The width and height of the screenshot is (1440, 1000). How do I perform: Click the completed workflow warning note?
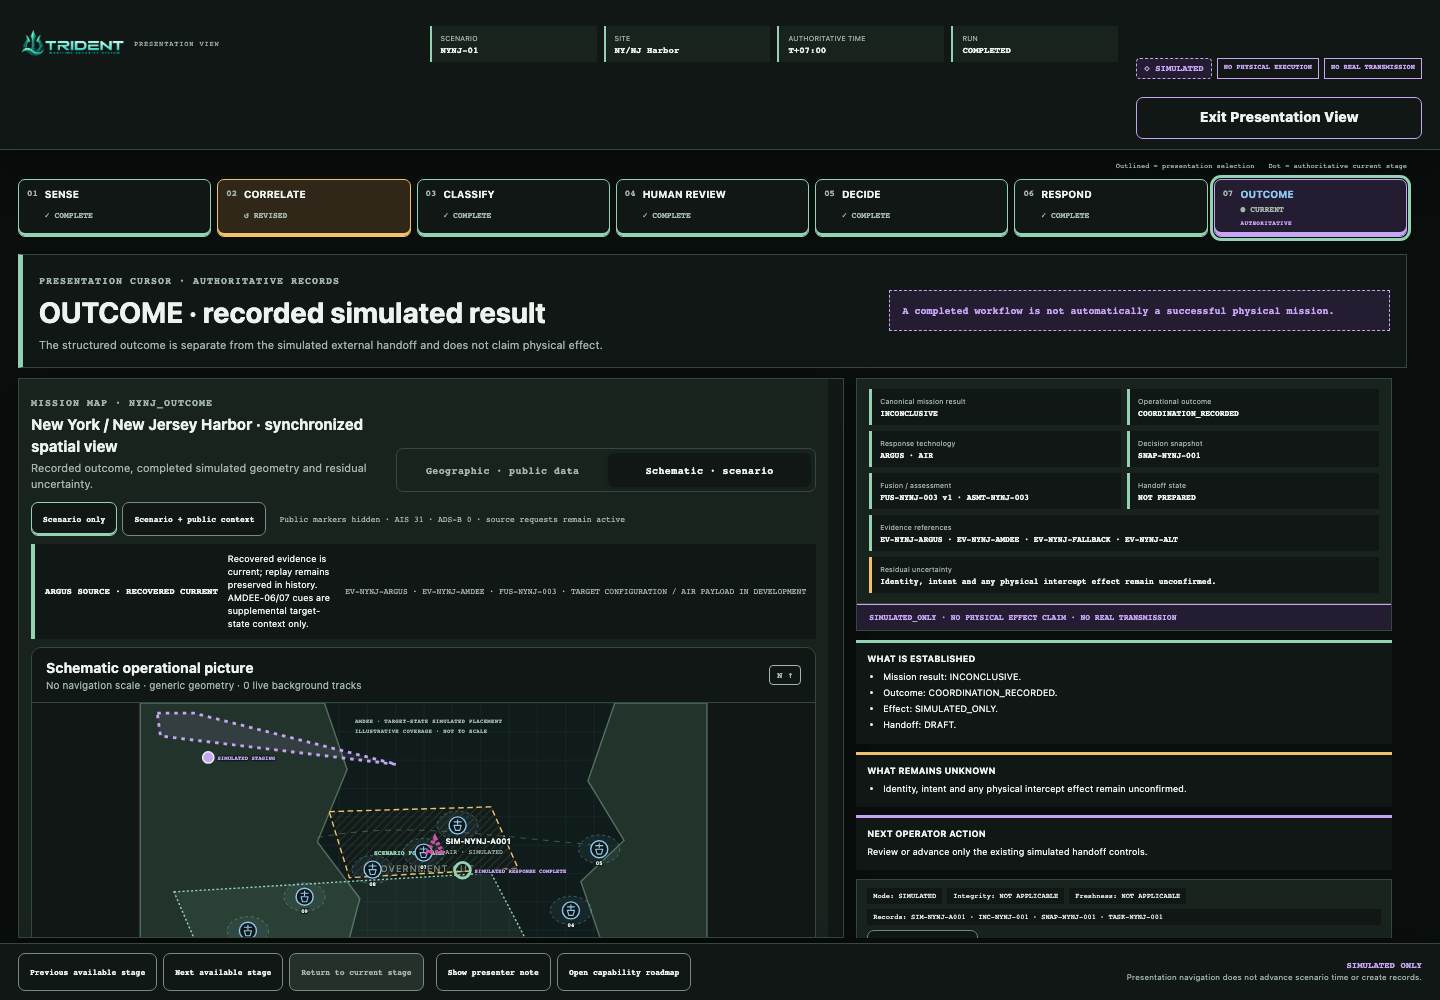1139,311
